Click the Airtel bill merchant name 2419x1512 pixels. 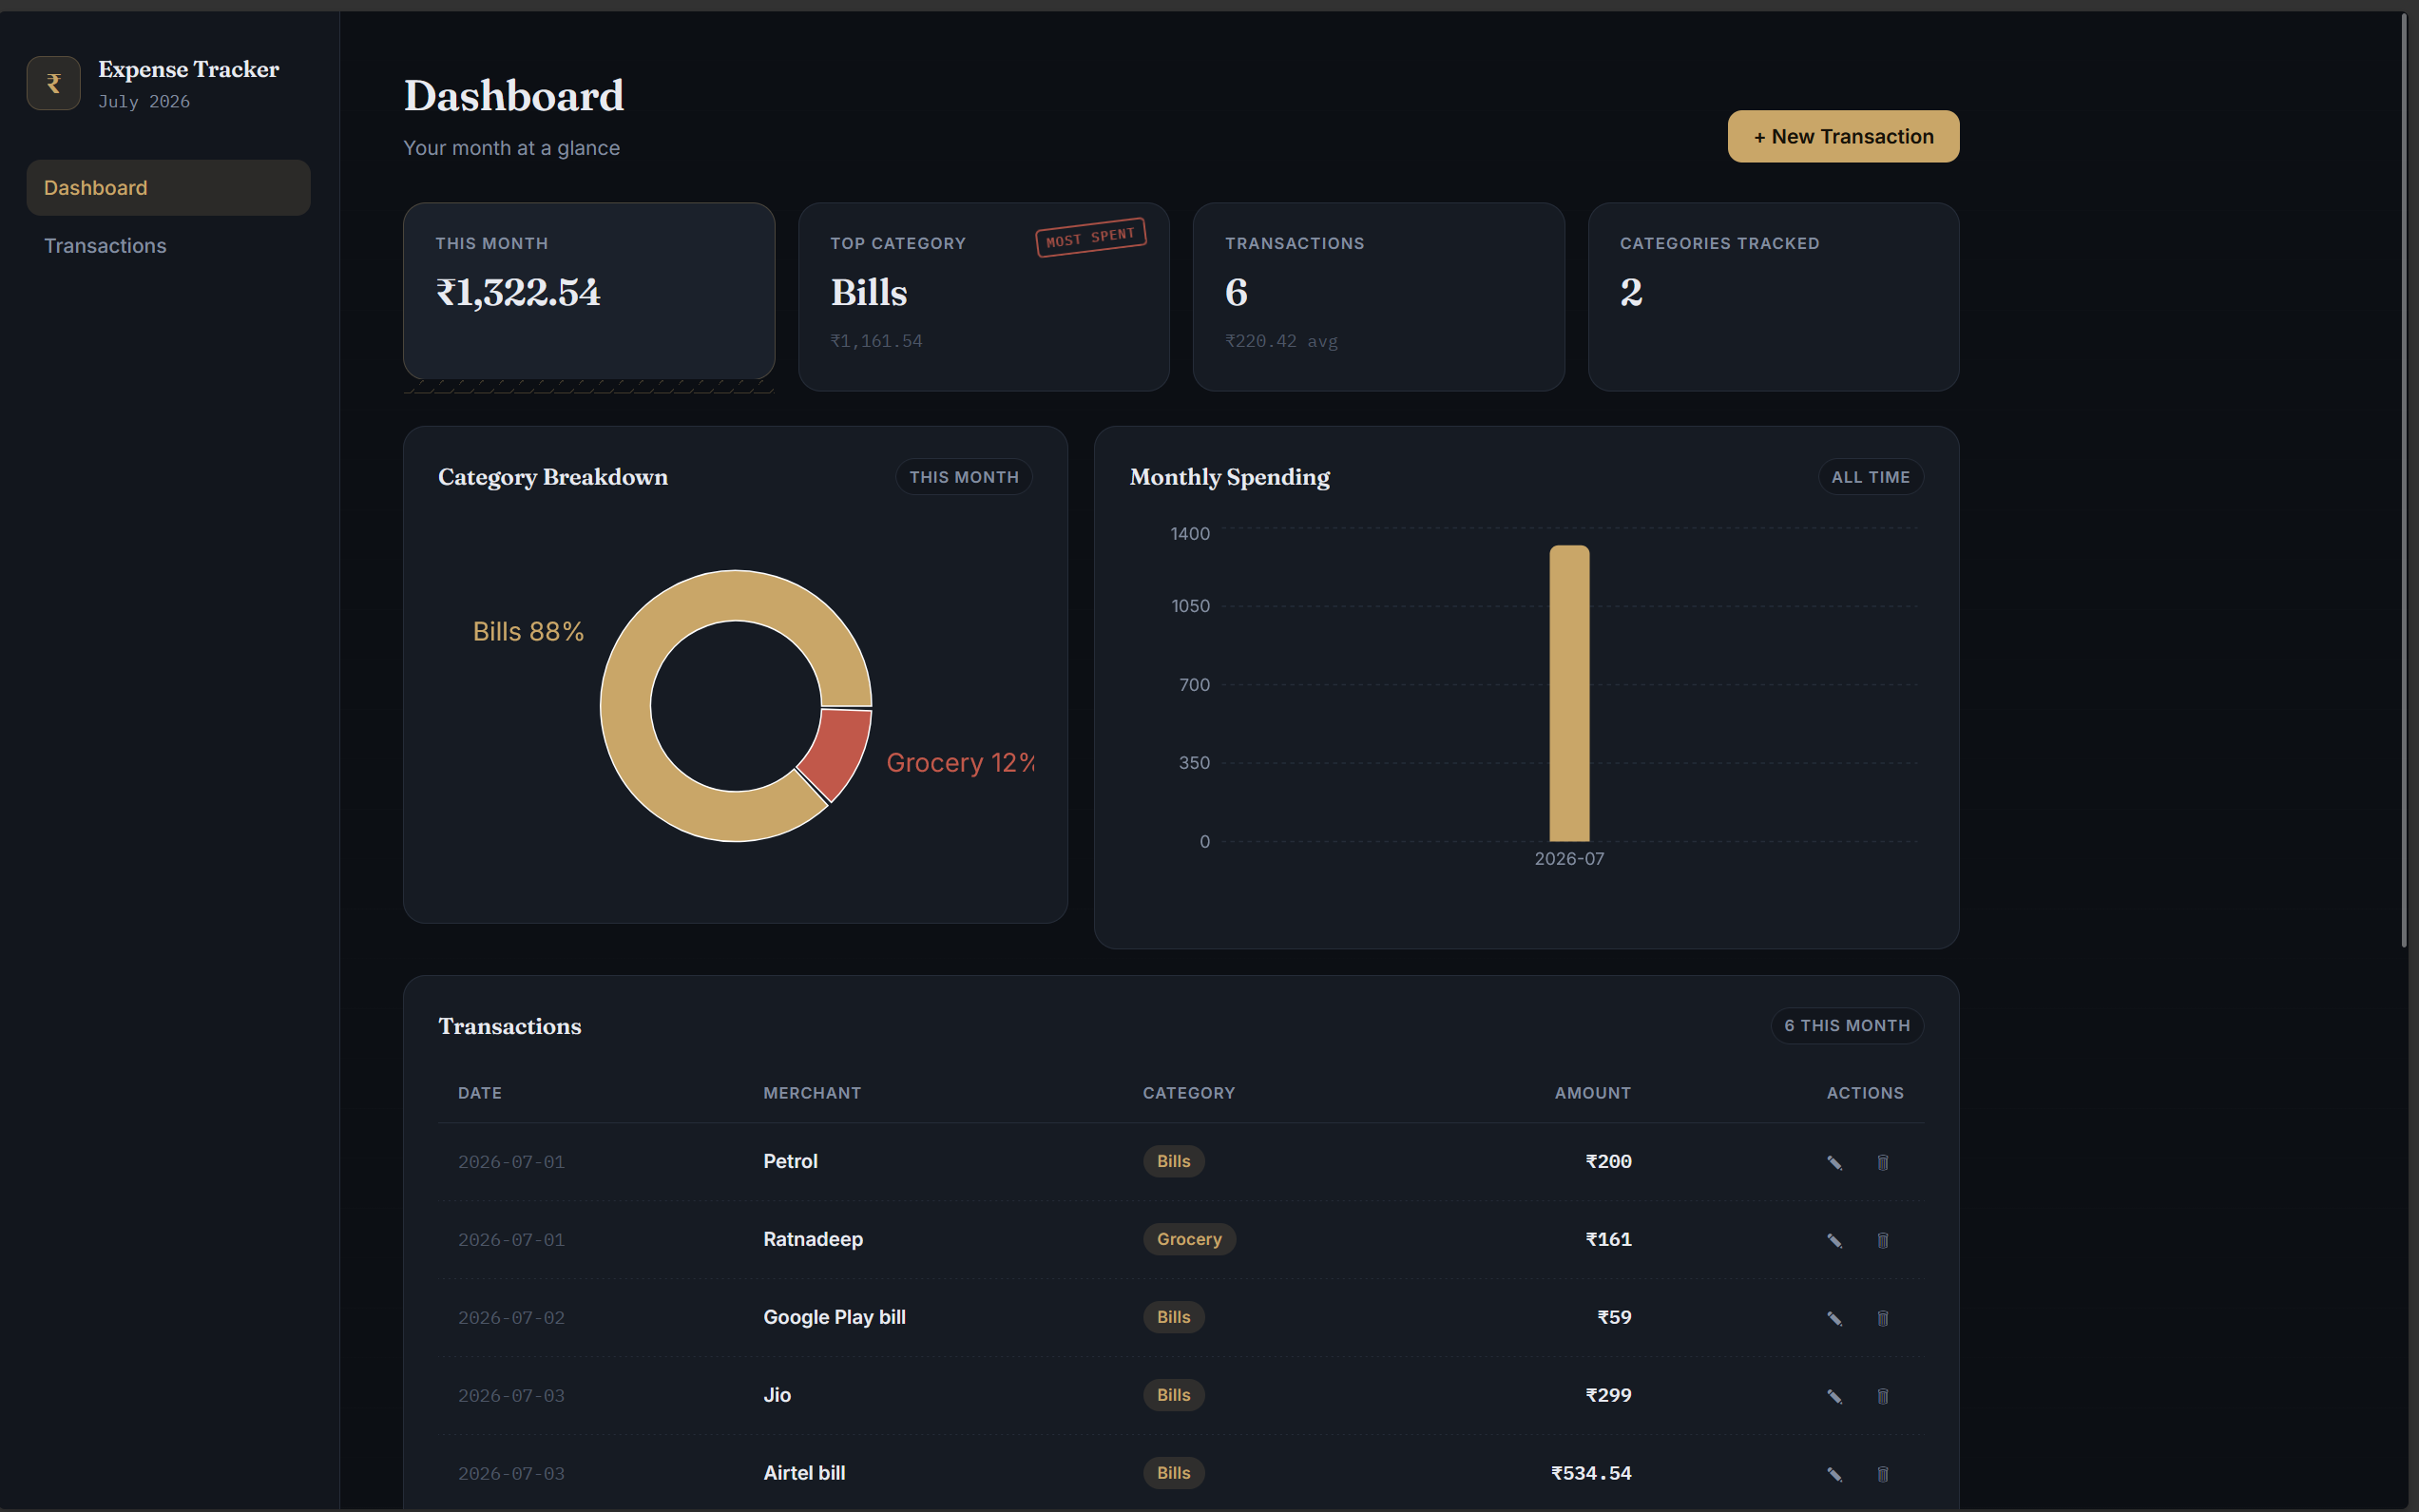coord(804,1473)
